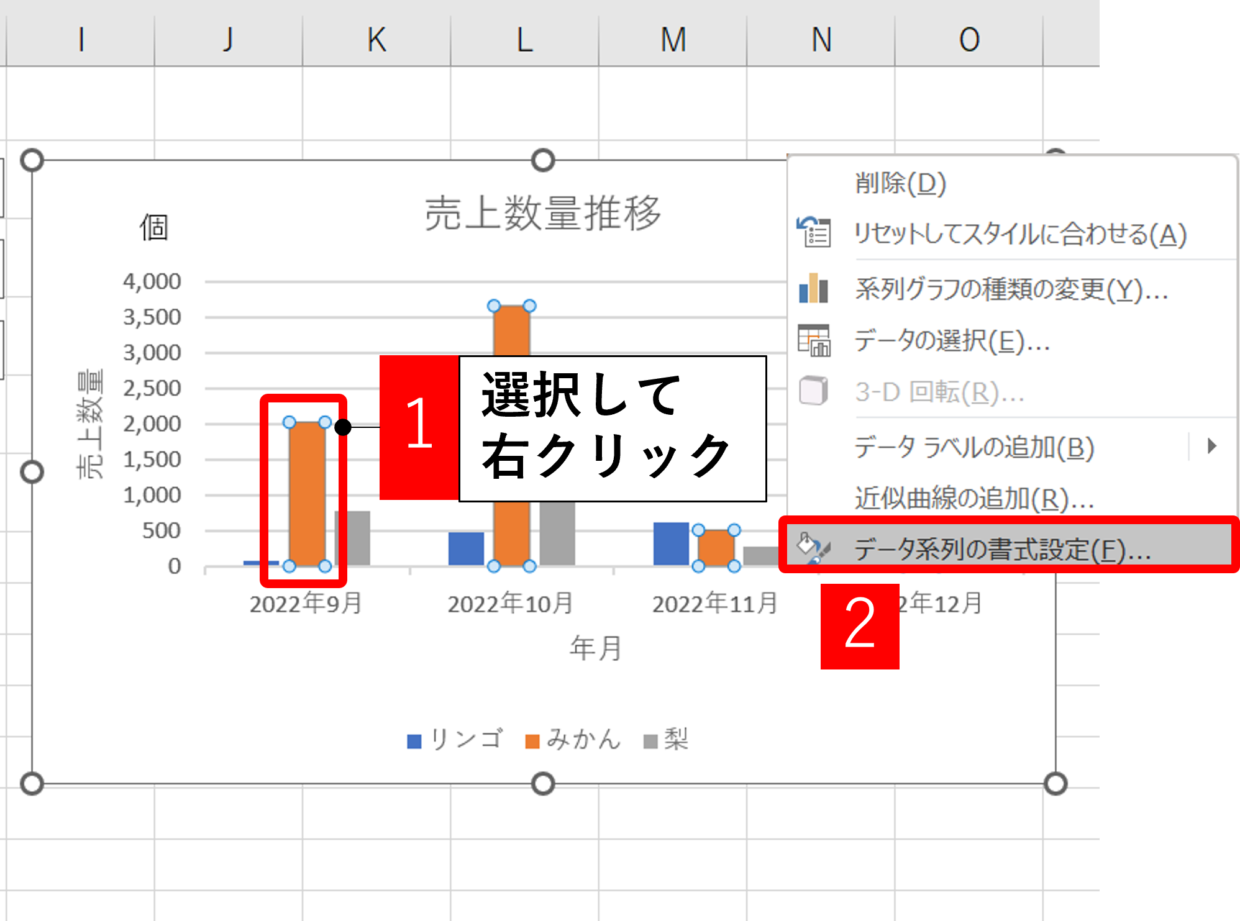This screenshot has width=1240, height=921.
Task: Click the blue リンゴ bar for 2022年10月
Action: coord(466,549)
